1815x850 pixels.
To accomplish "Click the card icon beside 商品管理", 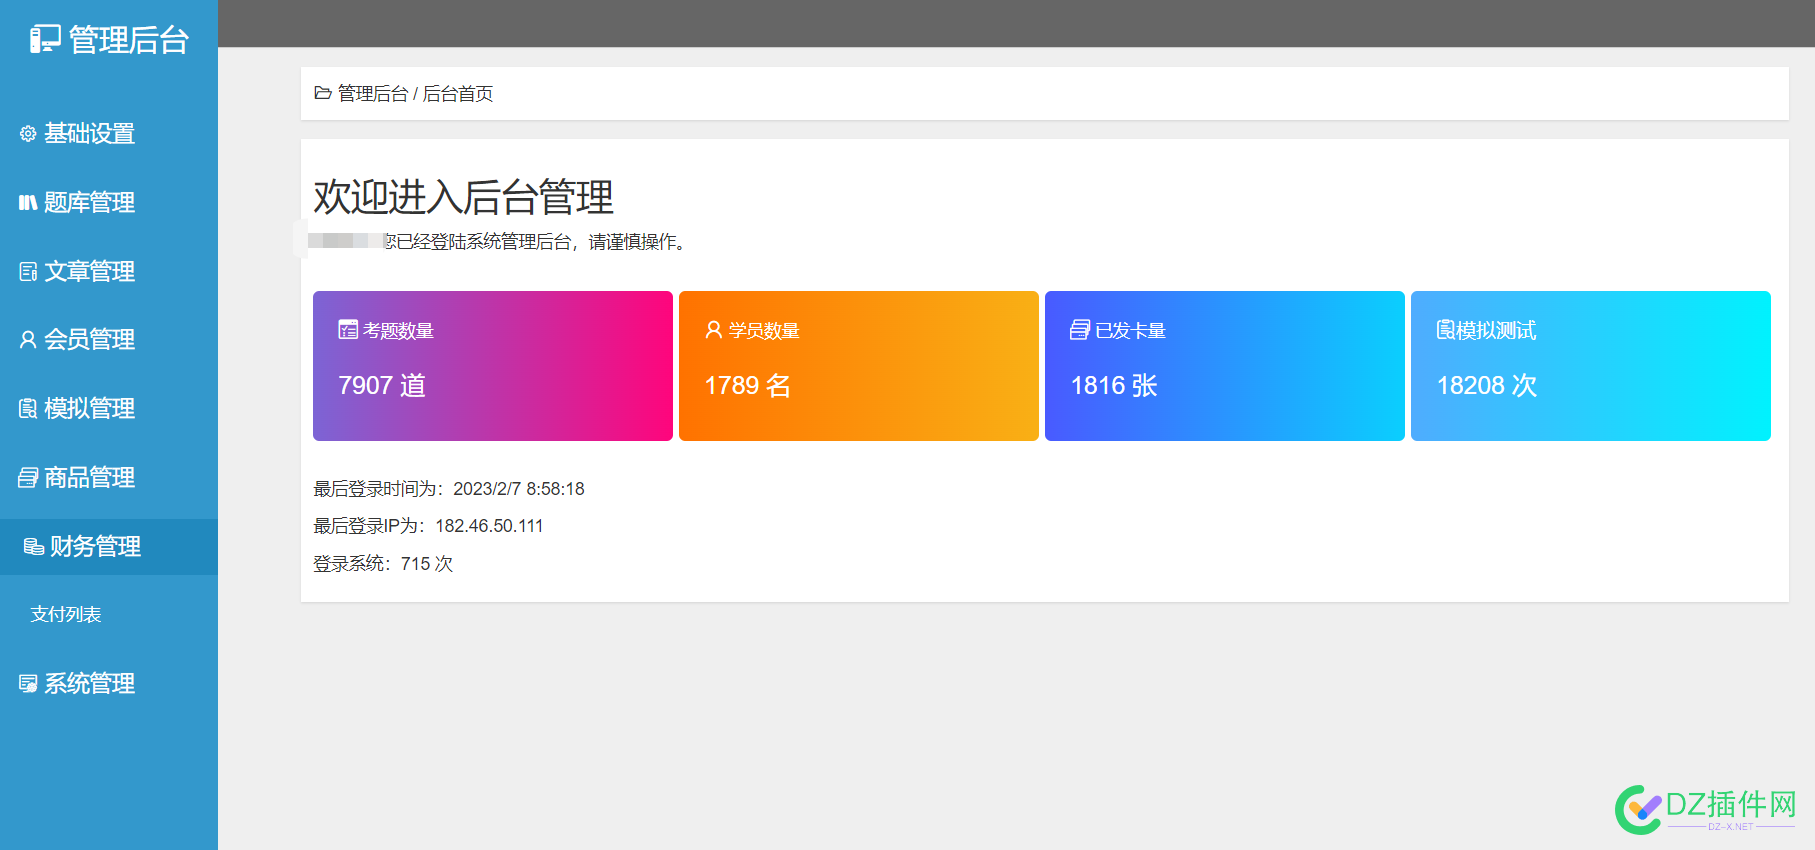I will (x=28, y=477).
